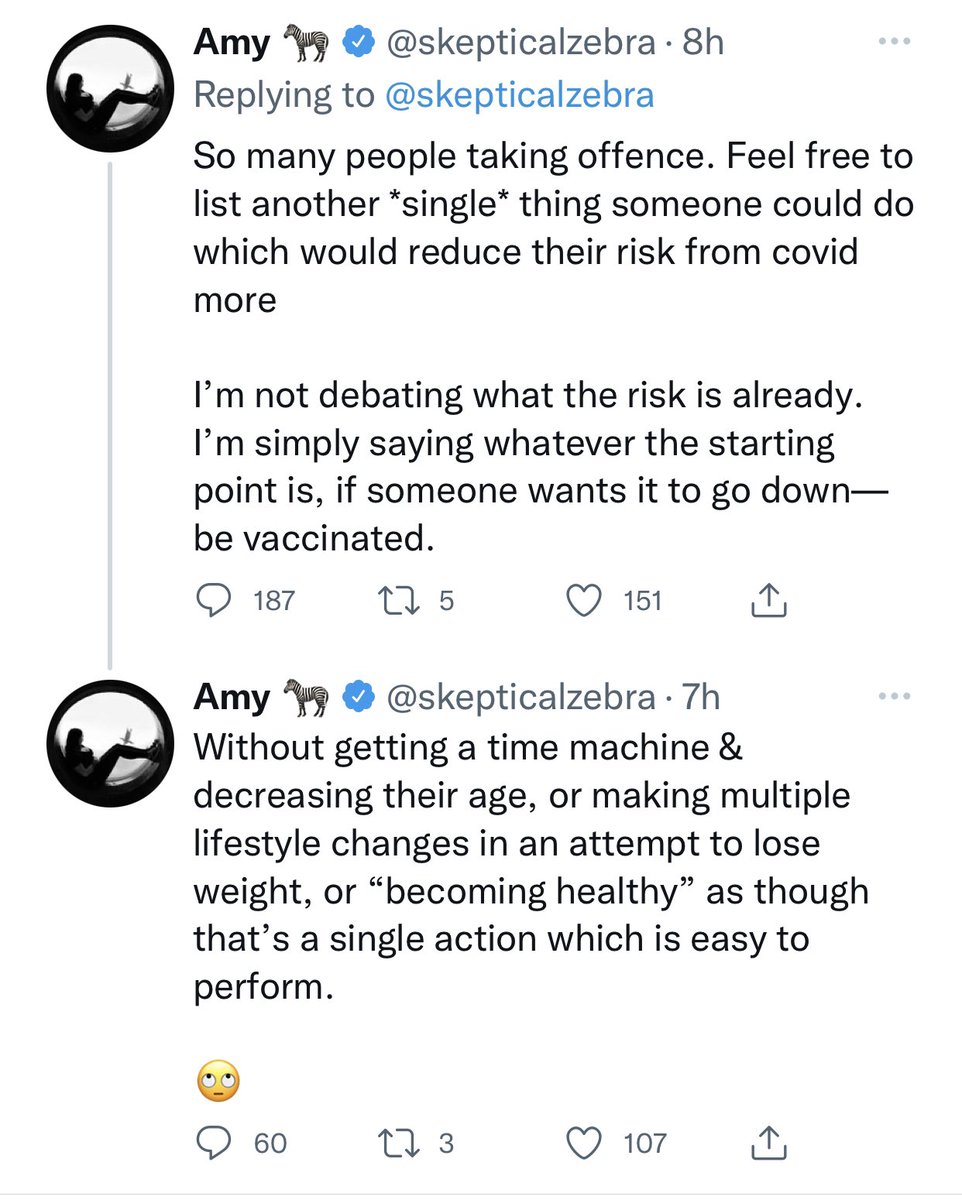The height and width of the screenshot is (1200, 962).
Task: Click the 8h timestamp on first tweet
Action: (x=703, y=43)
